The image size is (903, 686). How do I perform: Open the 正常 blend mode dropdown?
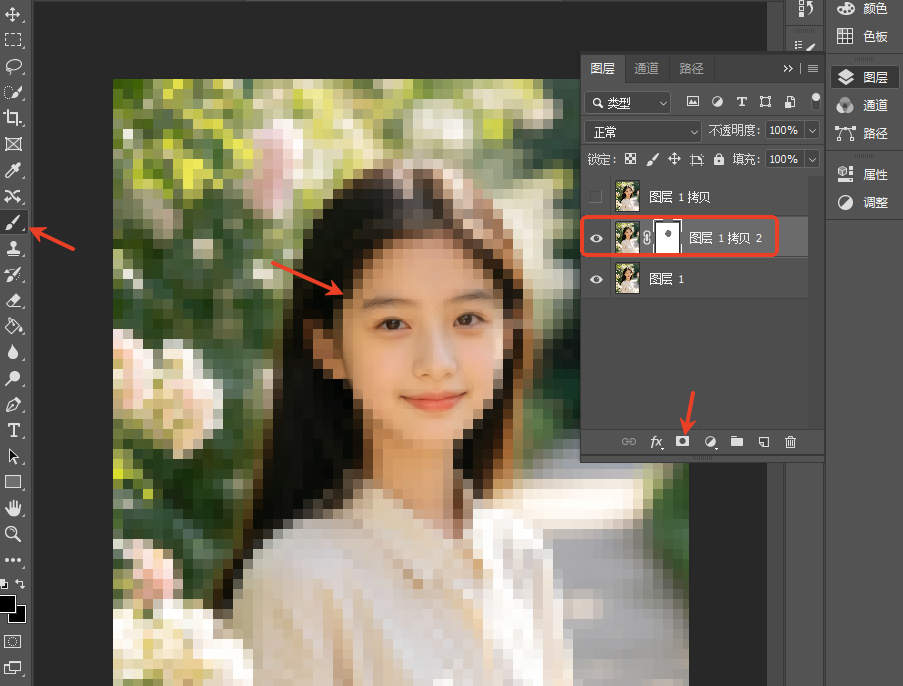click(643, 132)
